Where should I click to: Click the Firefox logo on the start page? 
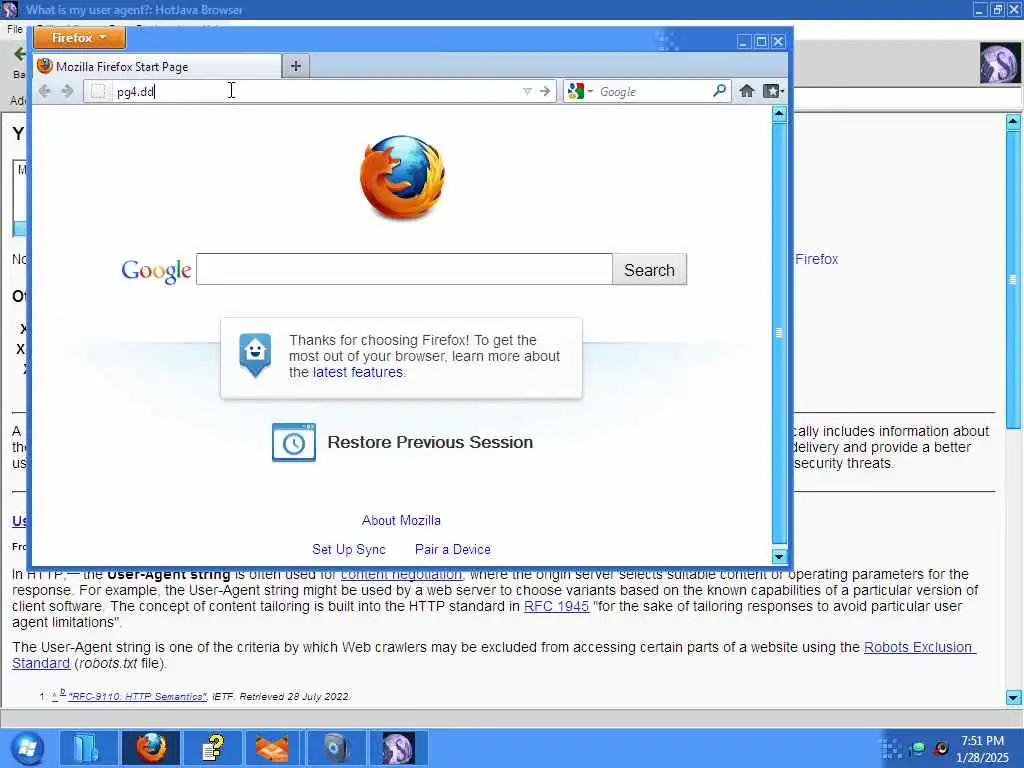tap(402, 177)
